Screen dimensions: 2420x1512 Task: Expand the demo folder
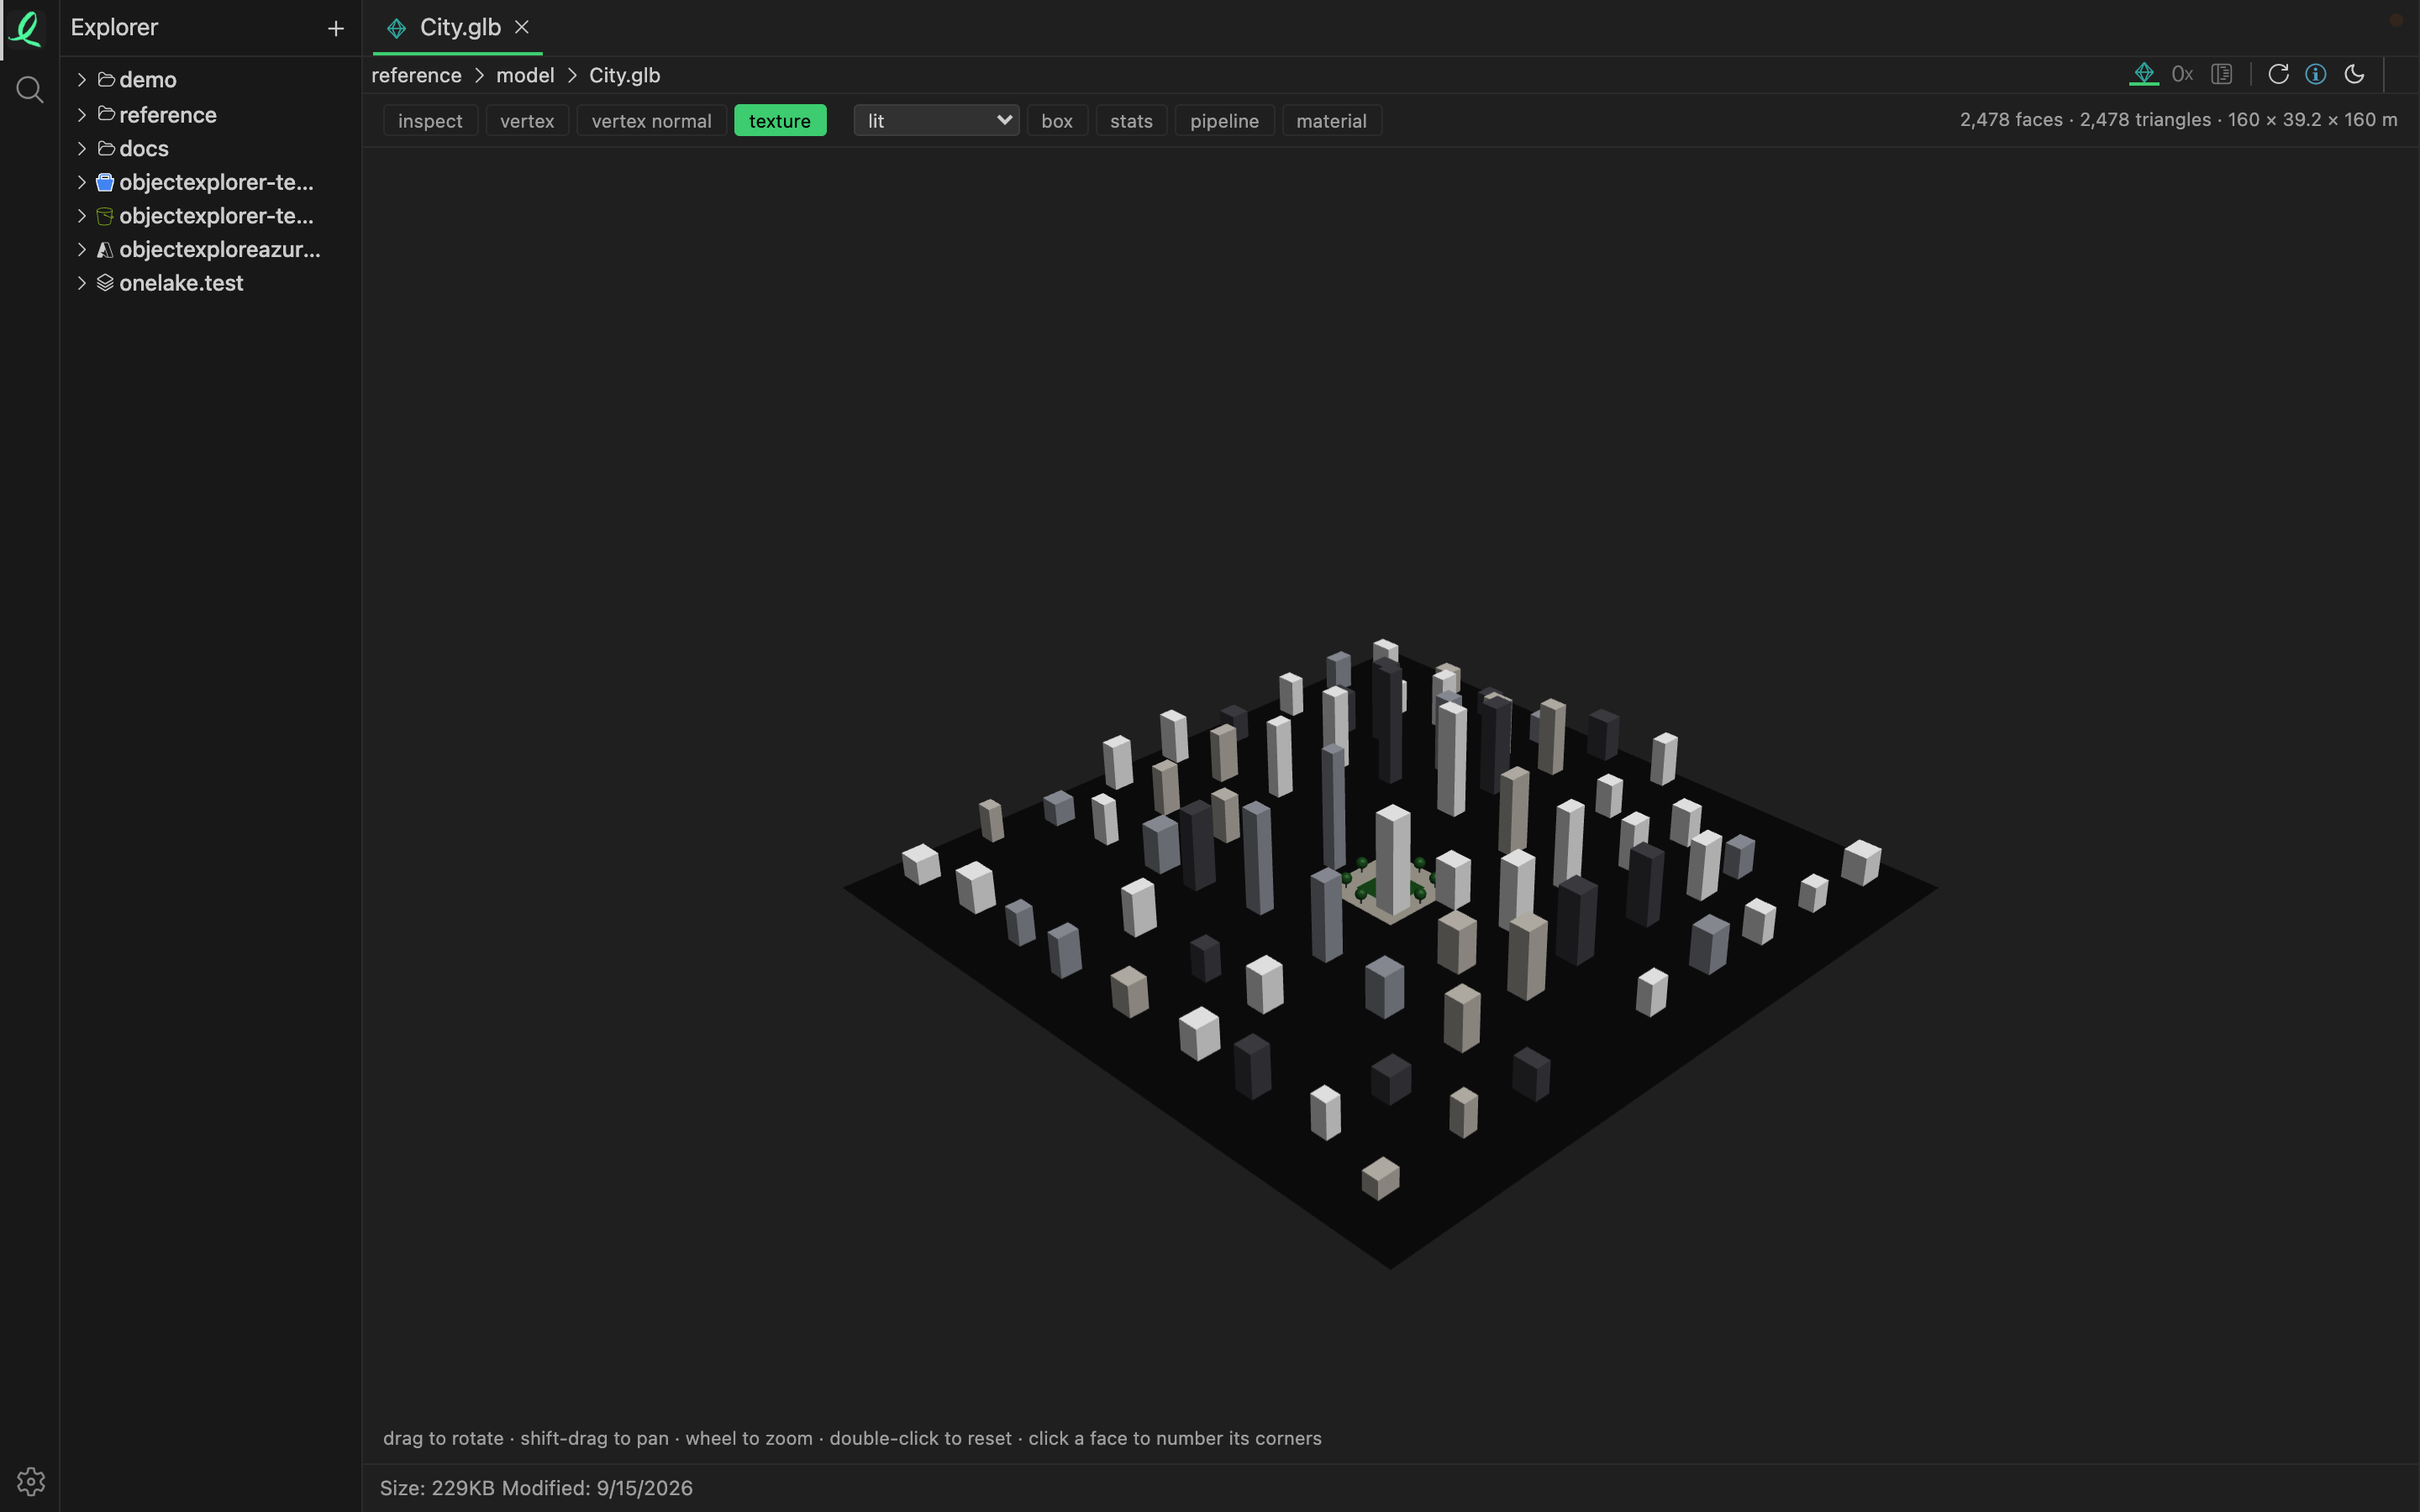point(82,80)
